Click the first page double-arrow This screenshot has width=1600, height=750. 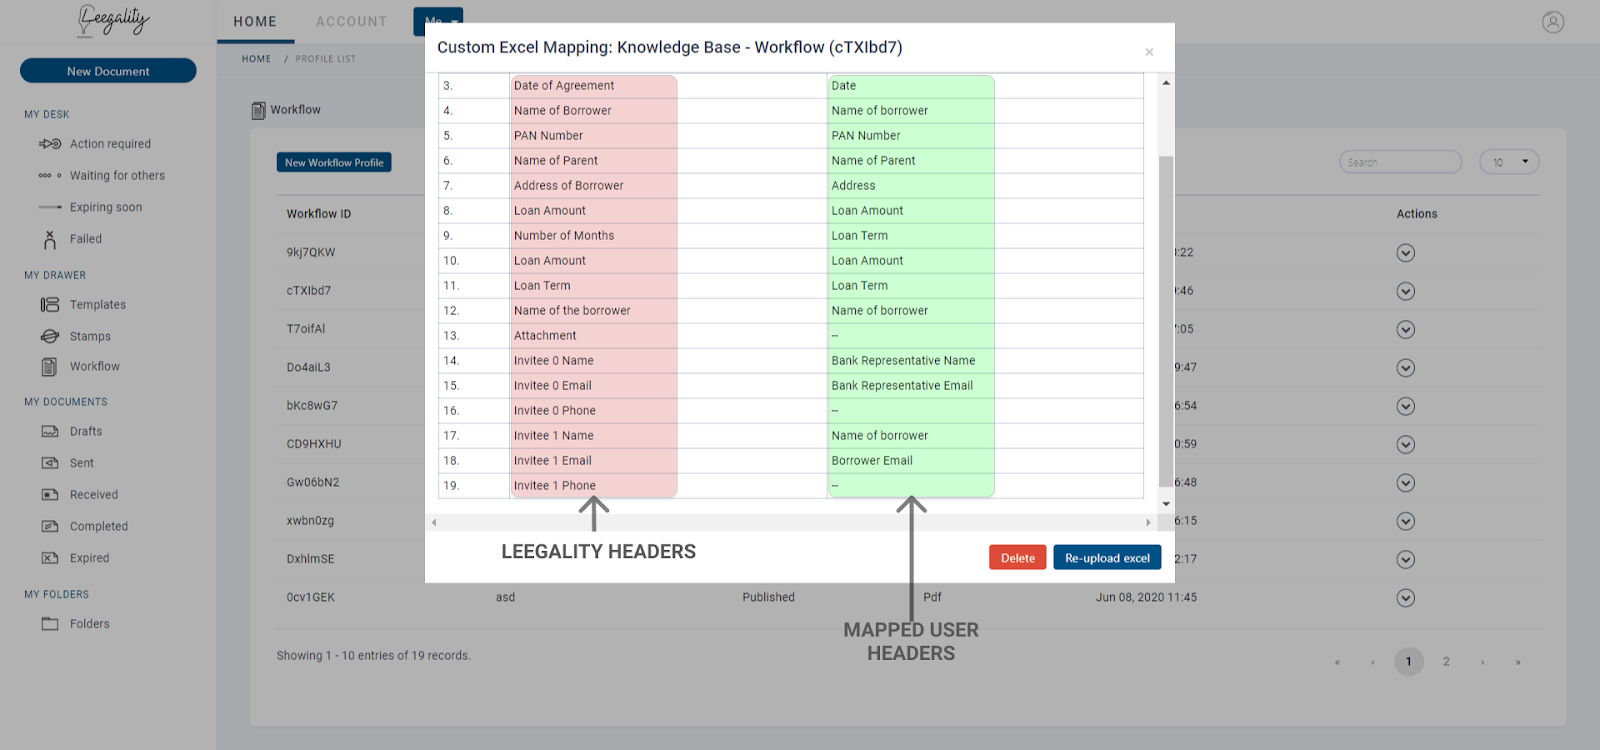click(1337, 662)
